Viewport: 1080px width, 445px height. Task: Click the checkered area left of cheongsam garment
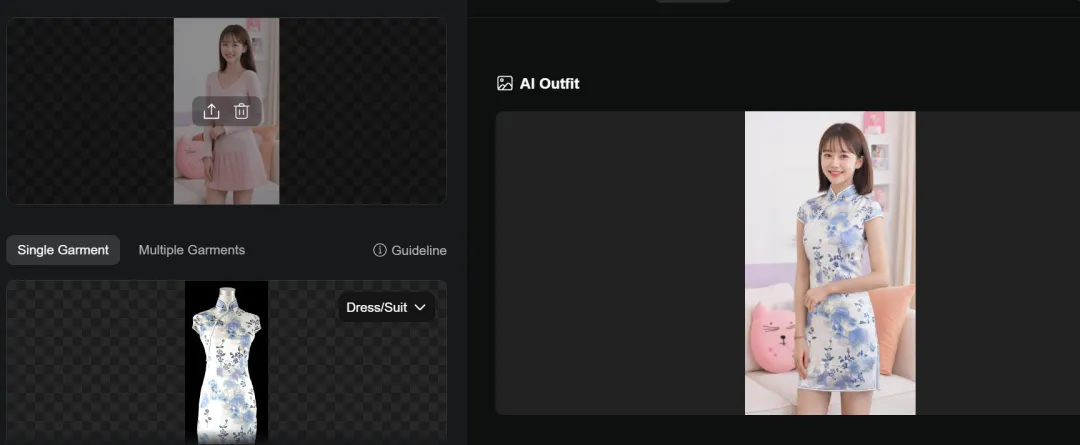96,362
